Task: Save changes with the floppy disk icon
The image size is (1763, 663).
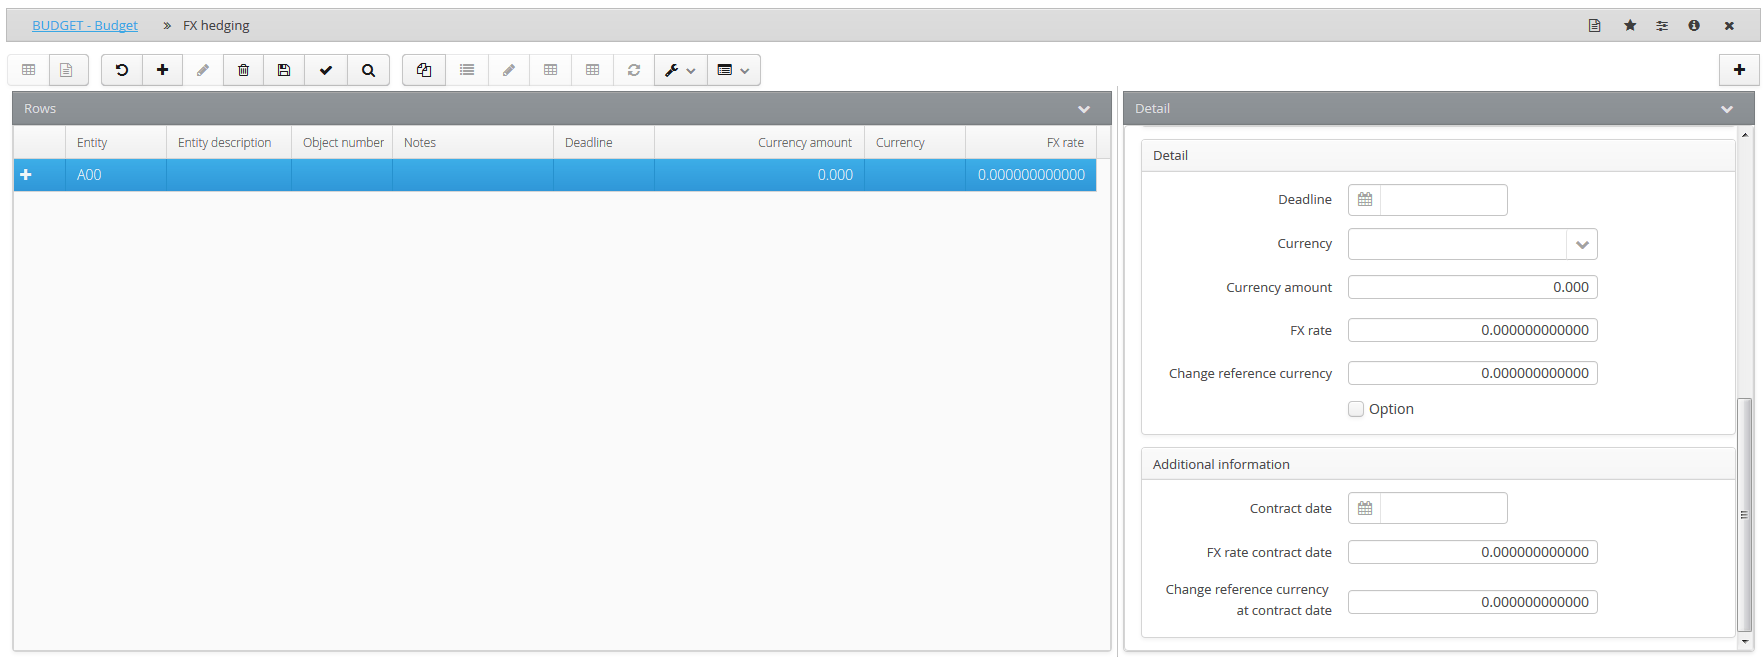Action: pyautogui.click(x=284, y=70)
